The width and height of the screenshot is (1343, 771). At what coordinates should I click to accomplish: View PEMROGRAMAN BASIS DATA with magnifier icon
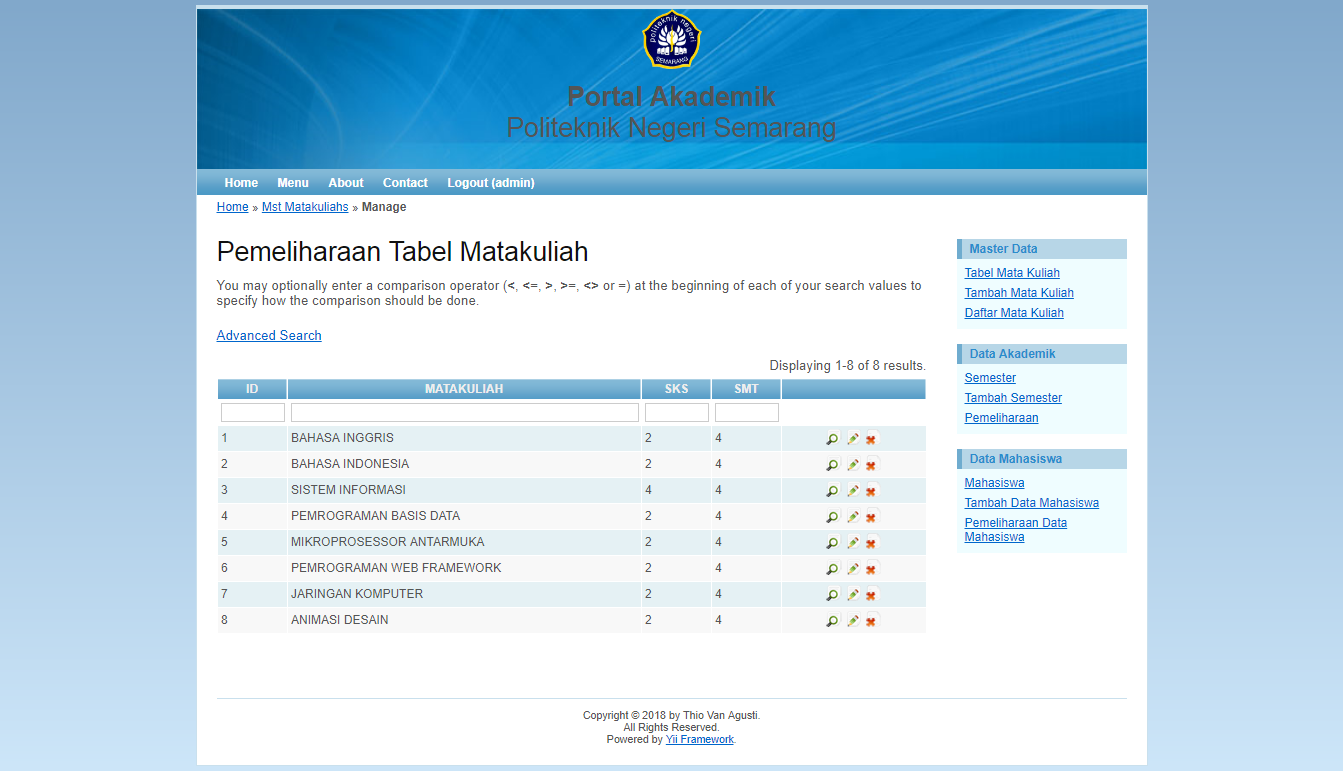click(833, 517)
